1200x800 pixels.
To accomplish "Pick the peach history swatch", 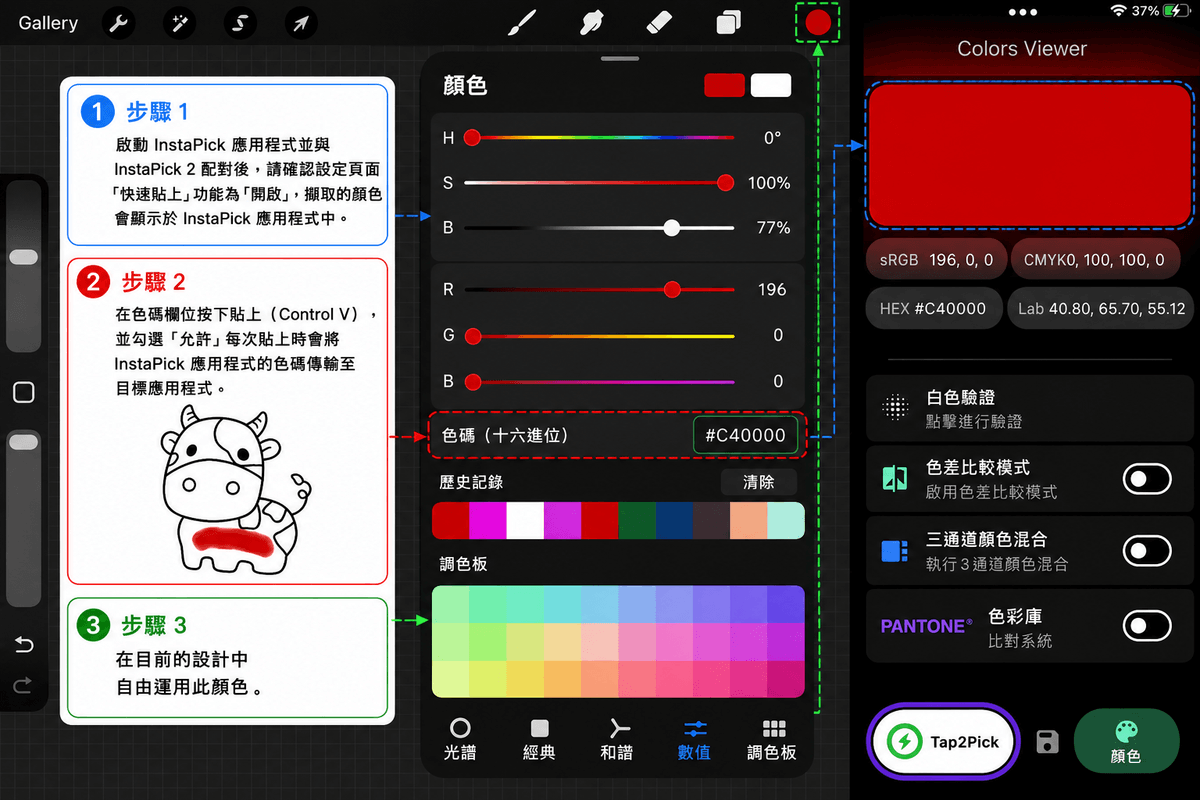I will pos(748,521).
